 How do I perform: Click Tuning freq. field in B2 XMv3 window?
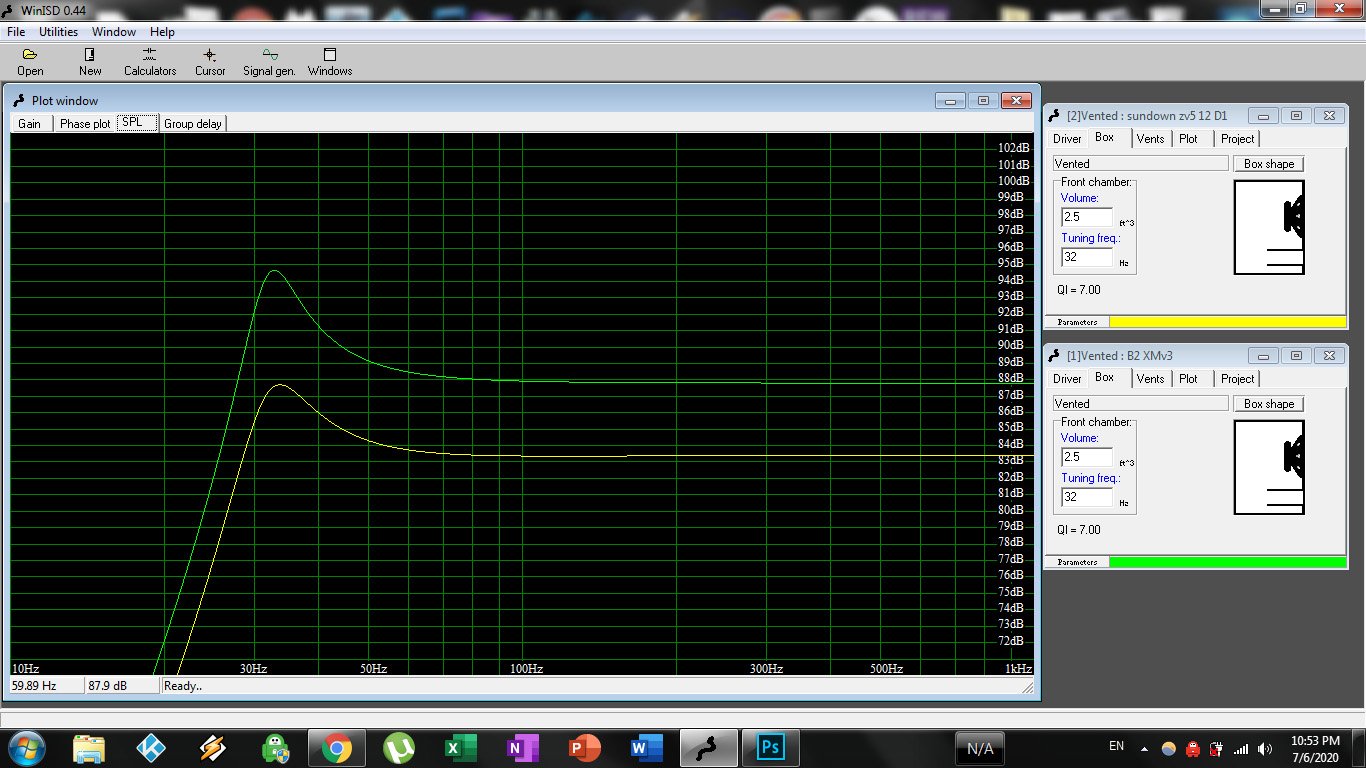[1087, 497]
